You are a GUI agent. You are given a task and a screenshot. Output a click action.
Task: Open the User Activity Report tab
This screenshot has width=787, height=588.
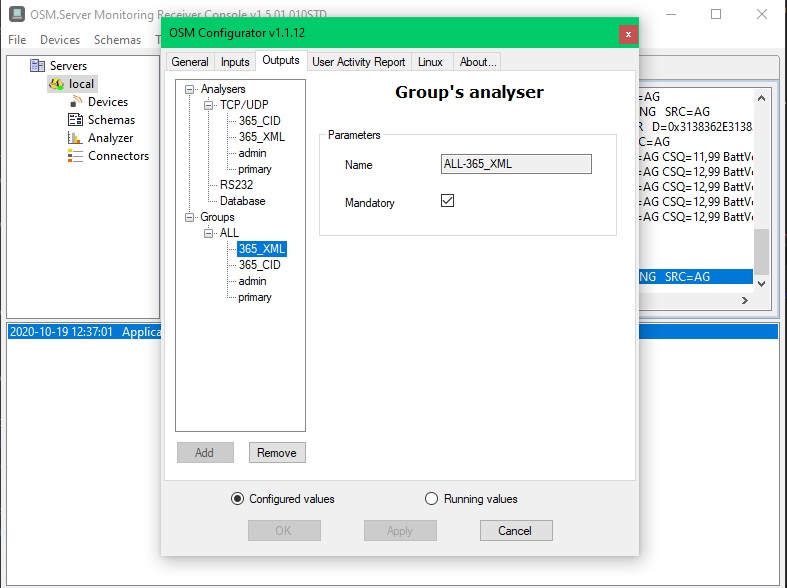359,62
